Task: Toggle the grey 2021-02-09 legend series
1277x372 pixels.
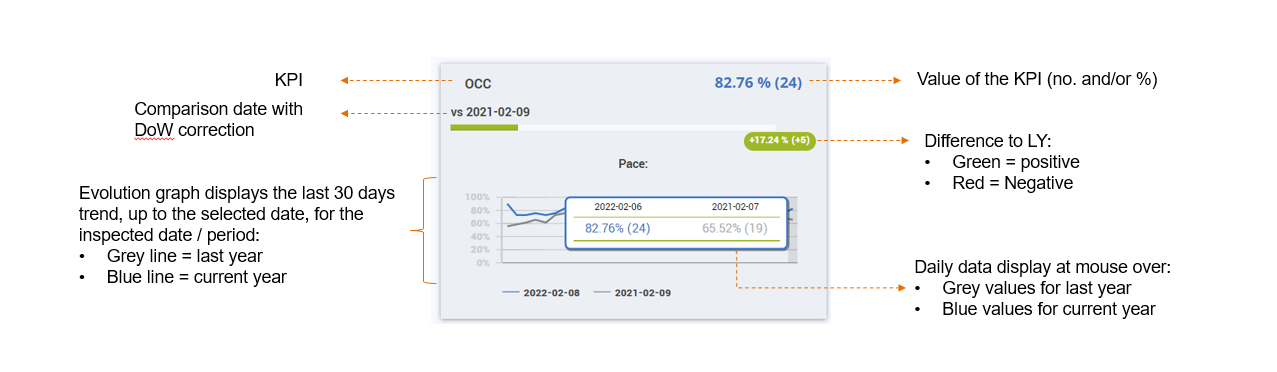Action: [633, 293]
